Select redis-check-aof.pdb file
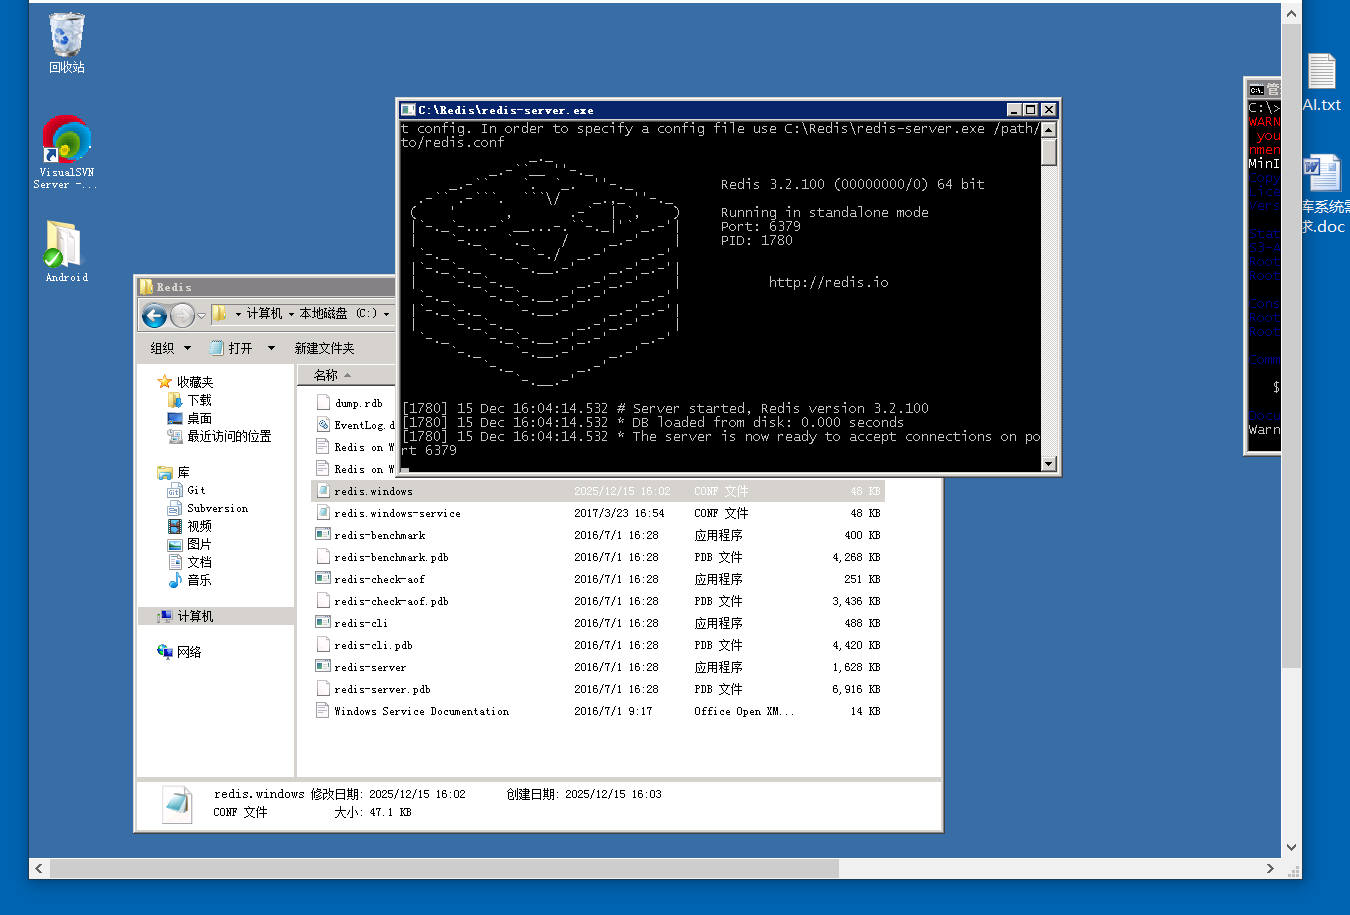Viewport: 1350px width, 915px height. tap(598, 601)
